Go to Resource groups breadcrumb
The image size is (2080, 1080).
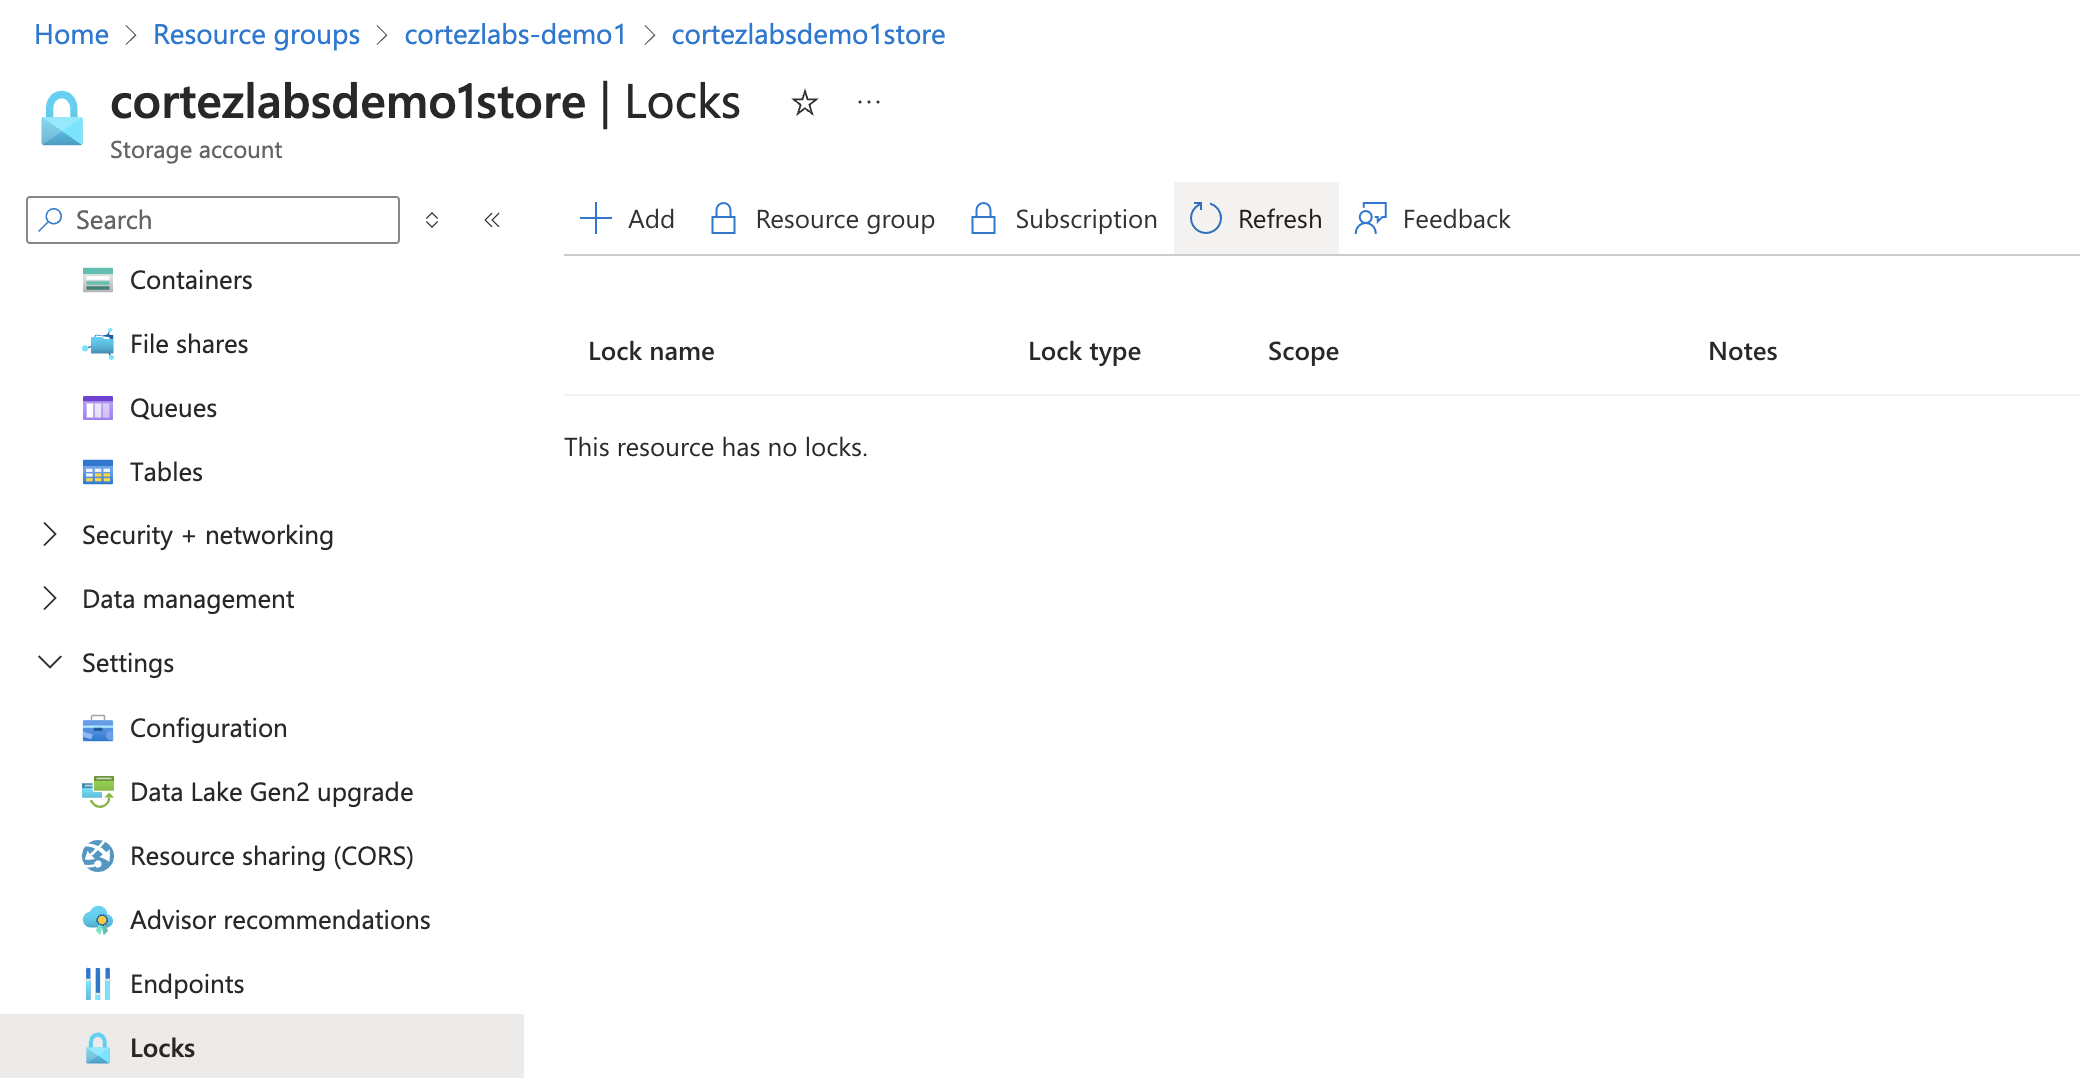[256, 34]
